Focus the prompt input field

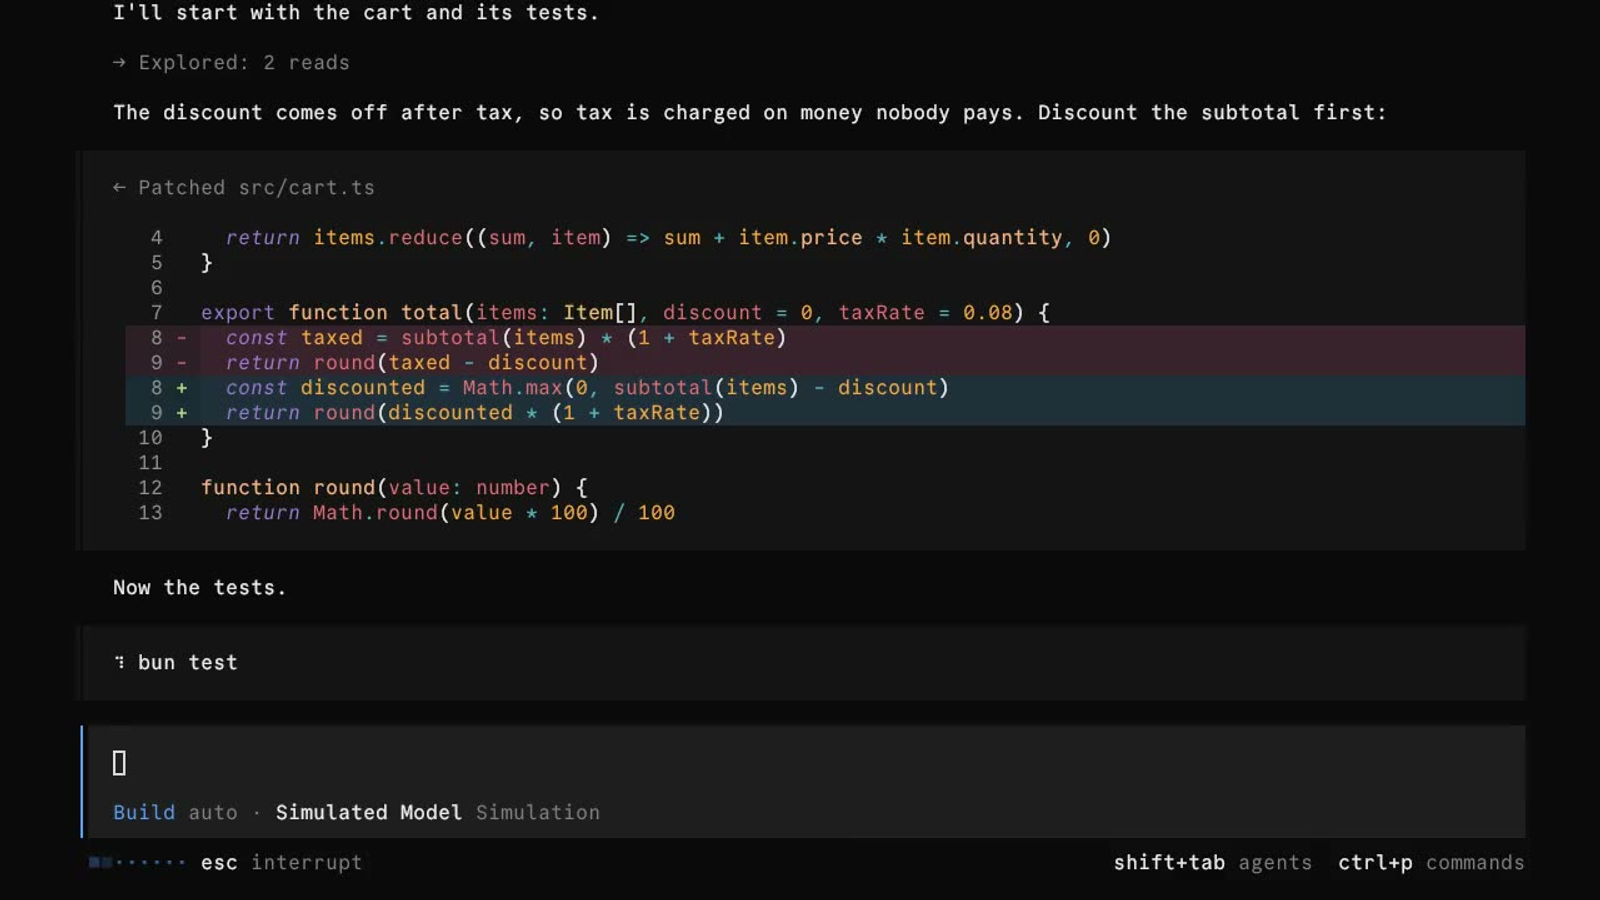806,763
